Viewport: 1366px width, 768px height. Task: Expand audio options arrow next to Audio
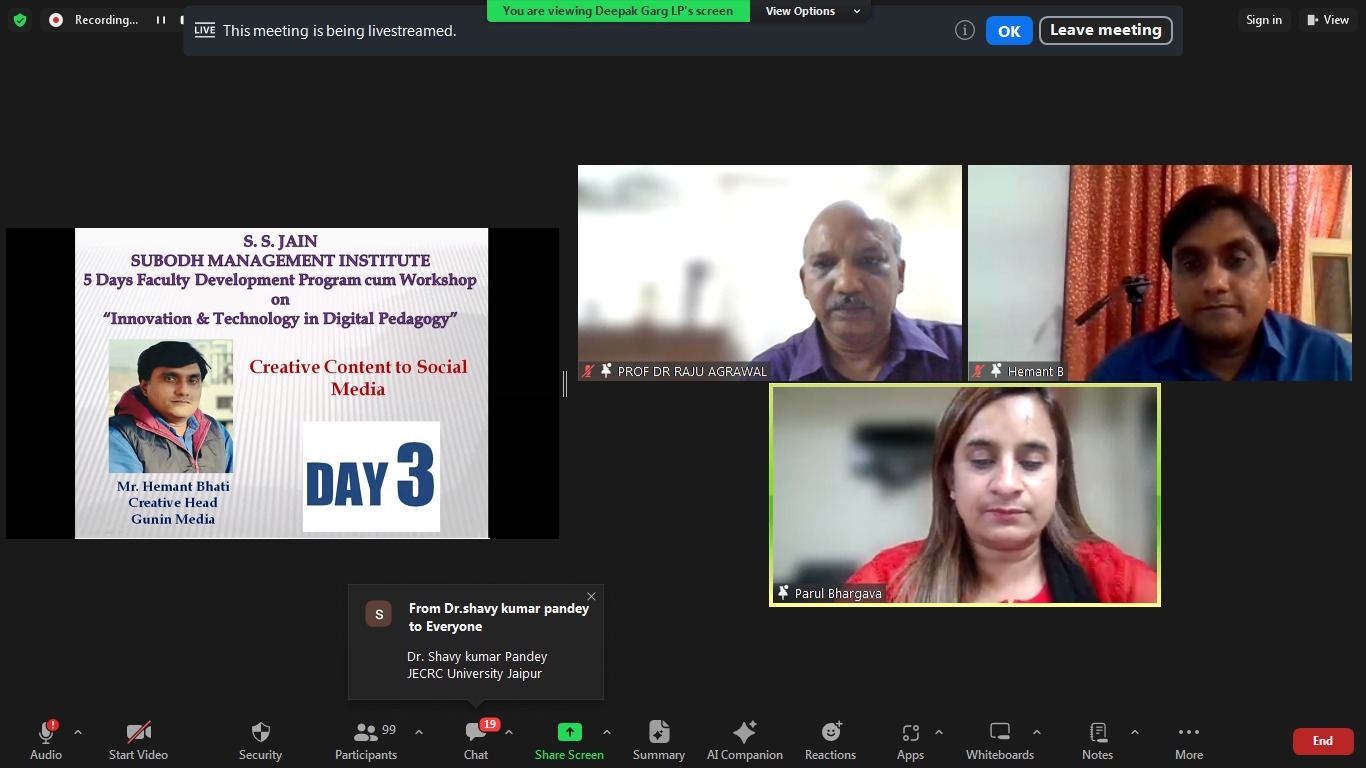pos(78,732)
